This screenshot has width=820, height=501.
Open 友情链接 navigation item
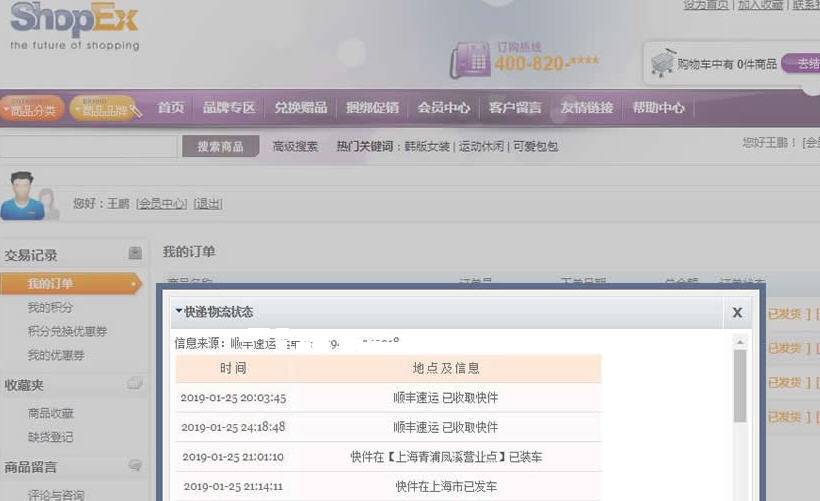click(x=587, y=108)
